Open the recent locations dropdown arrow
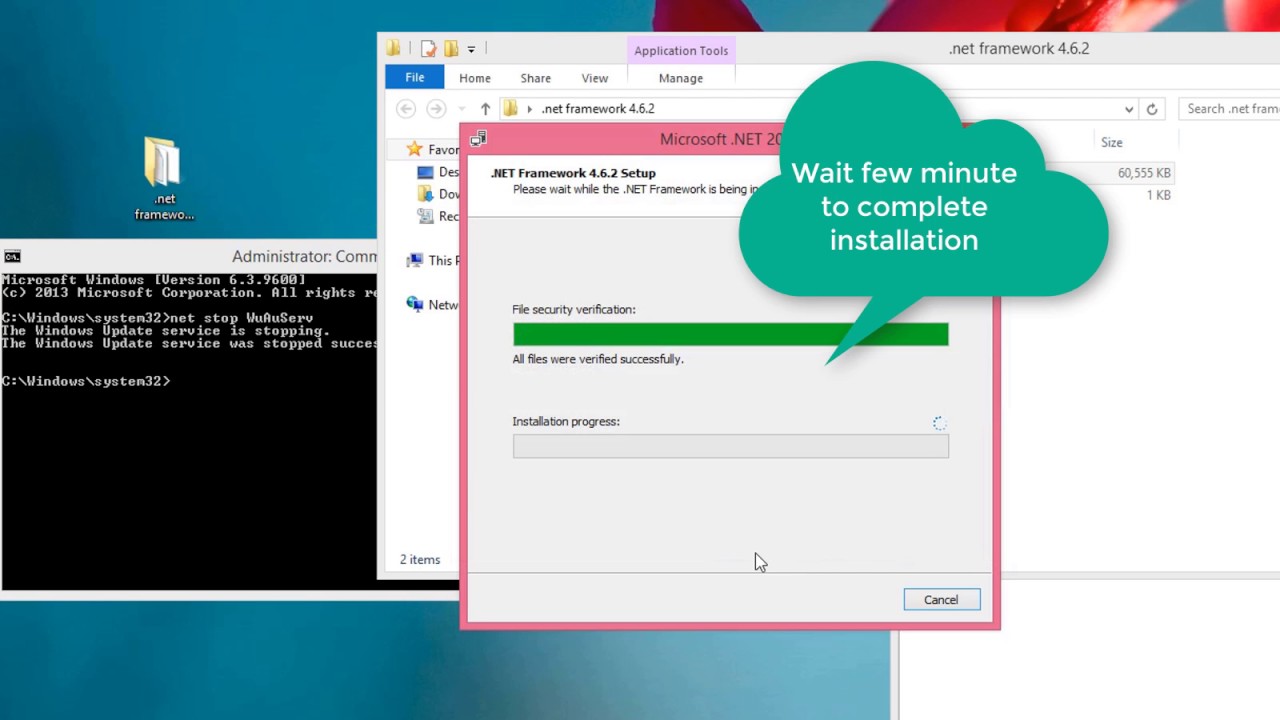The height and width of the screenshot is (720, 1280). pos(461,109)
